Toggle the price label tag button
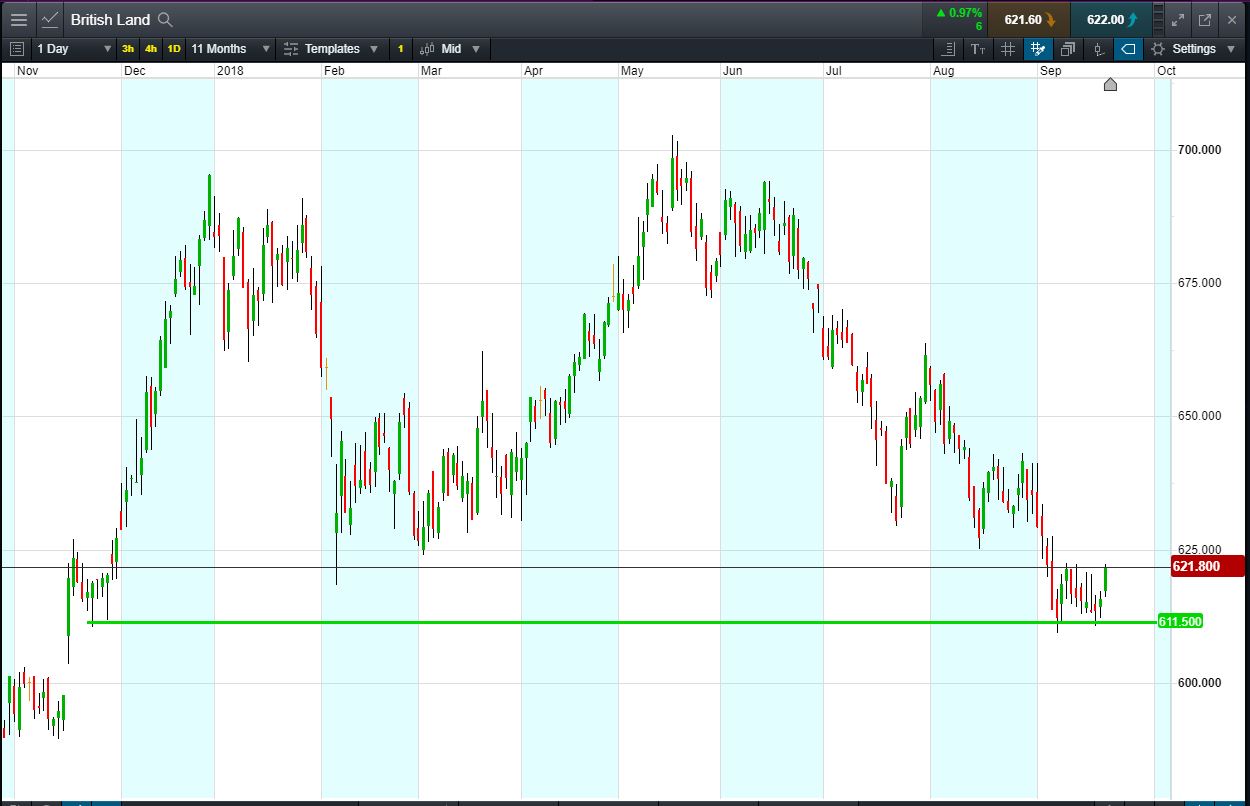Viewport: 1250px width, 806px height. 1128,49
